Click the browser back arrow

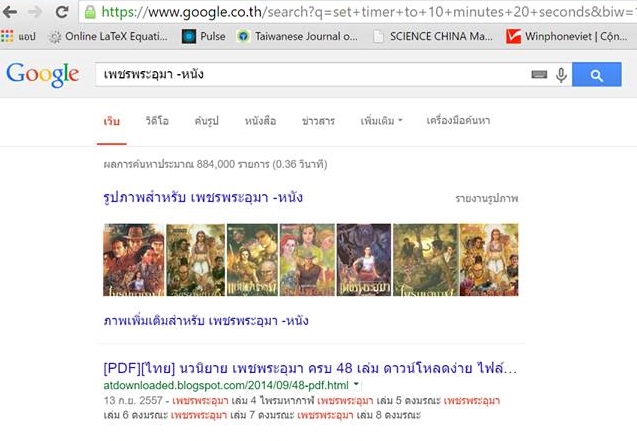pyautogui.click(x=9, y=11)
